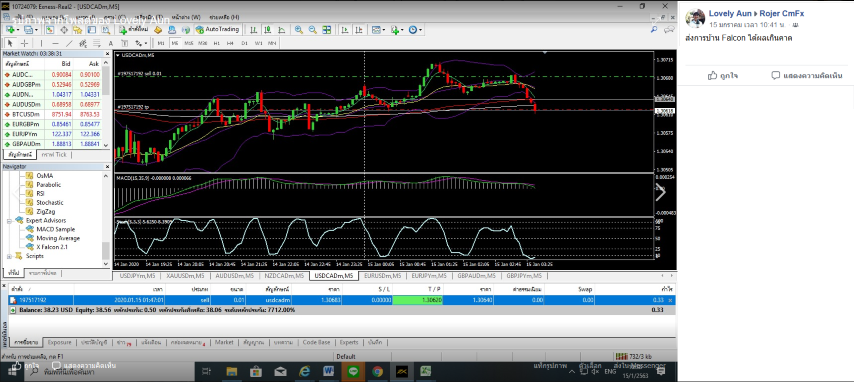The width and height of the screenshot is (854, 382).
Task: Select the Trendline drawing tool
Action: [69, 43]
